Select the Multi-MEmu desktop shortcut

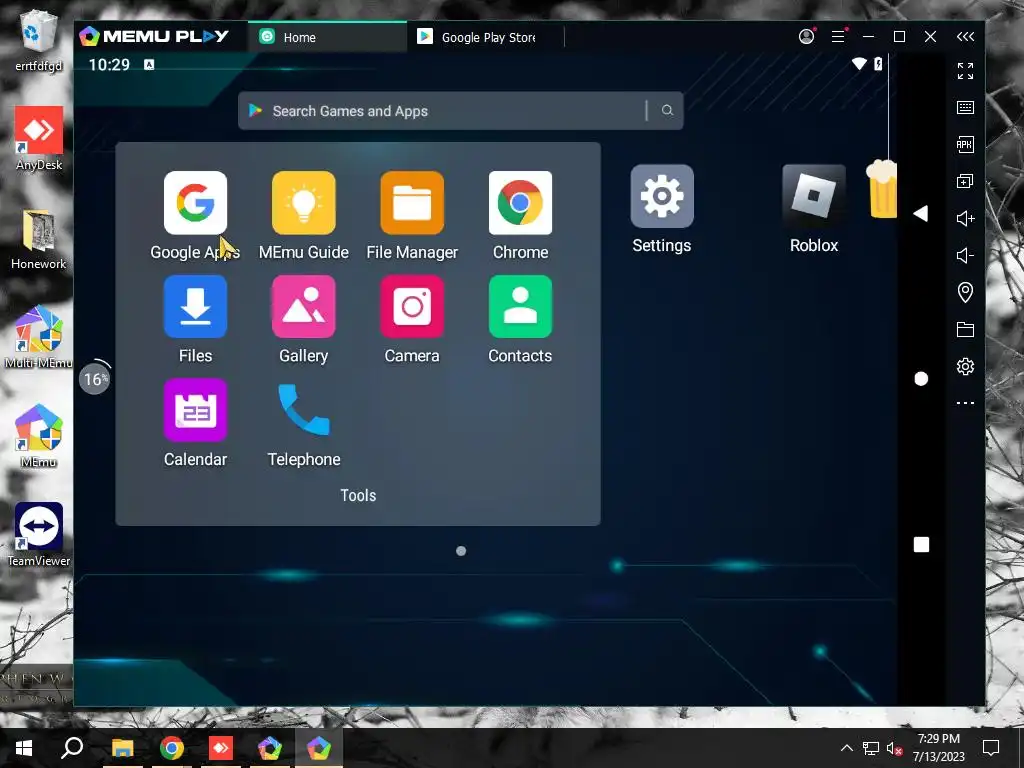click(39, 337)
